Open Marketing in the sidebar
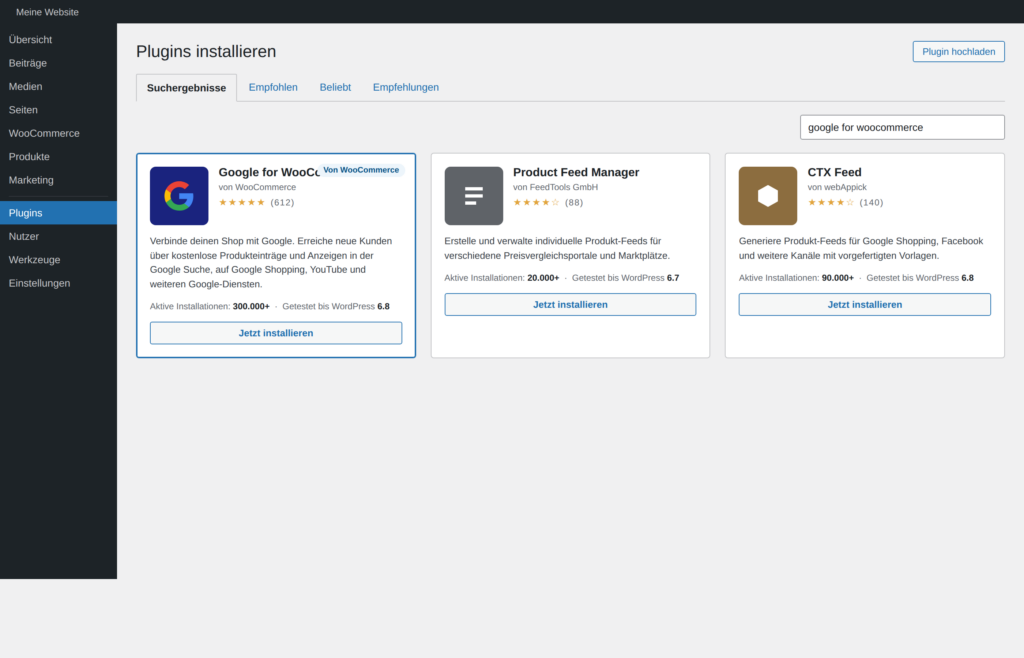This screenshot has height=658, width=1024. [58, 180]
